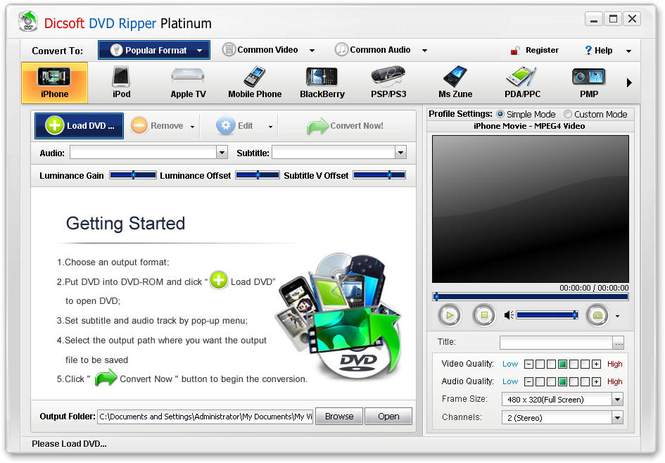The width and height of the screenshot is (665, 463).
Task: Click the Title input field
Action: click(x=556, y=343)
